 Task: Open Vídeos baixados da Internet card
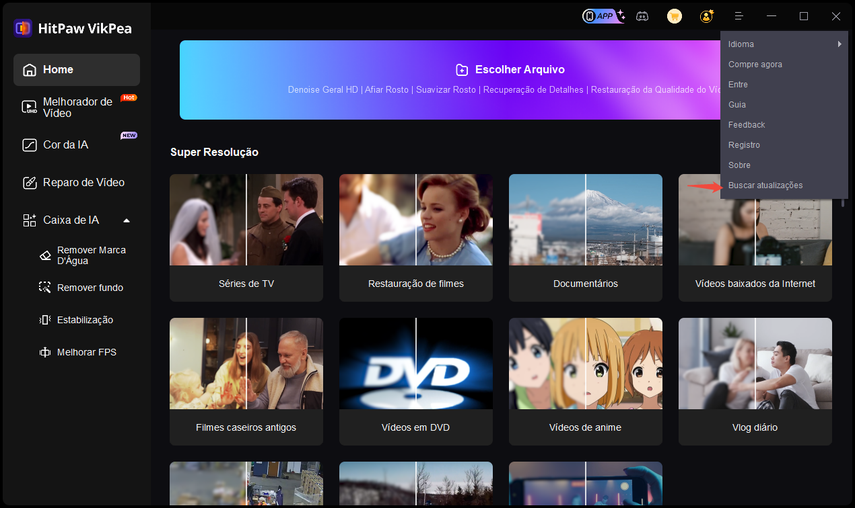pos(755,238)
